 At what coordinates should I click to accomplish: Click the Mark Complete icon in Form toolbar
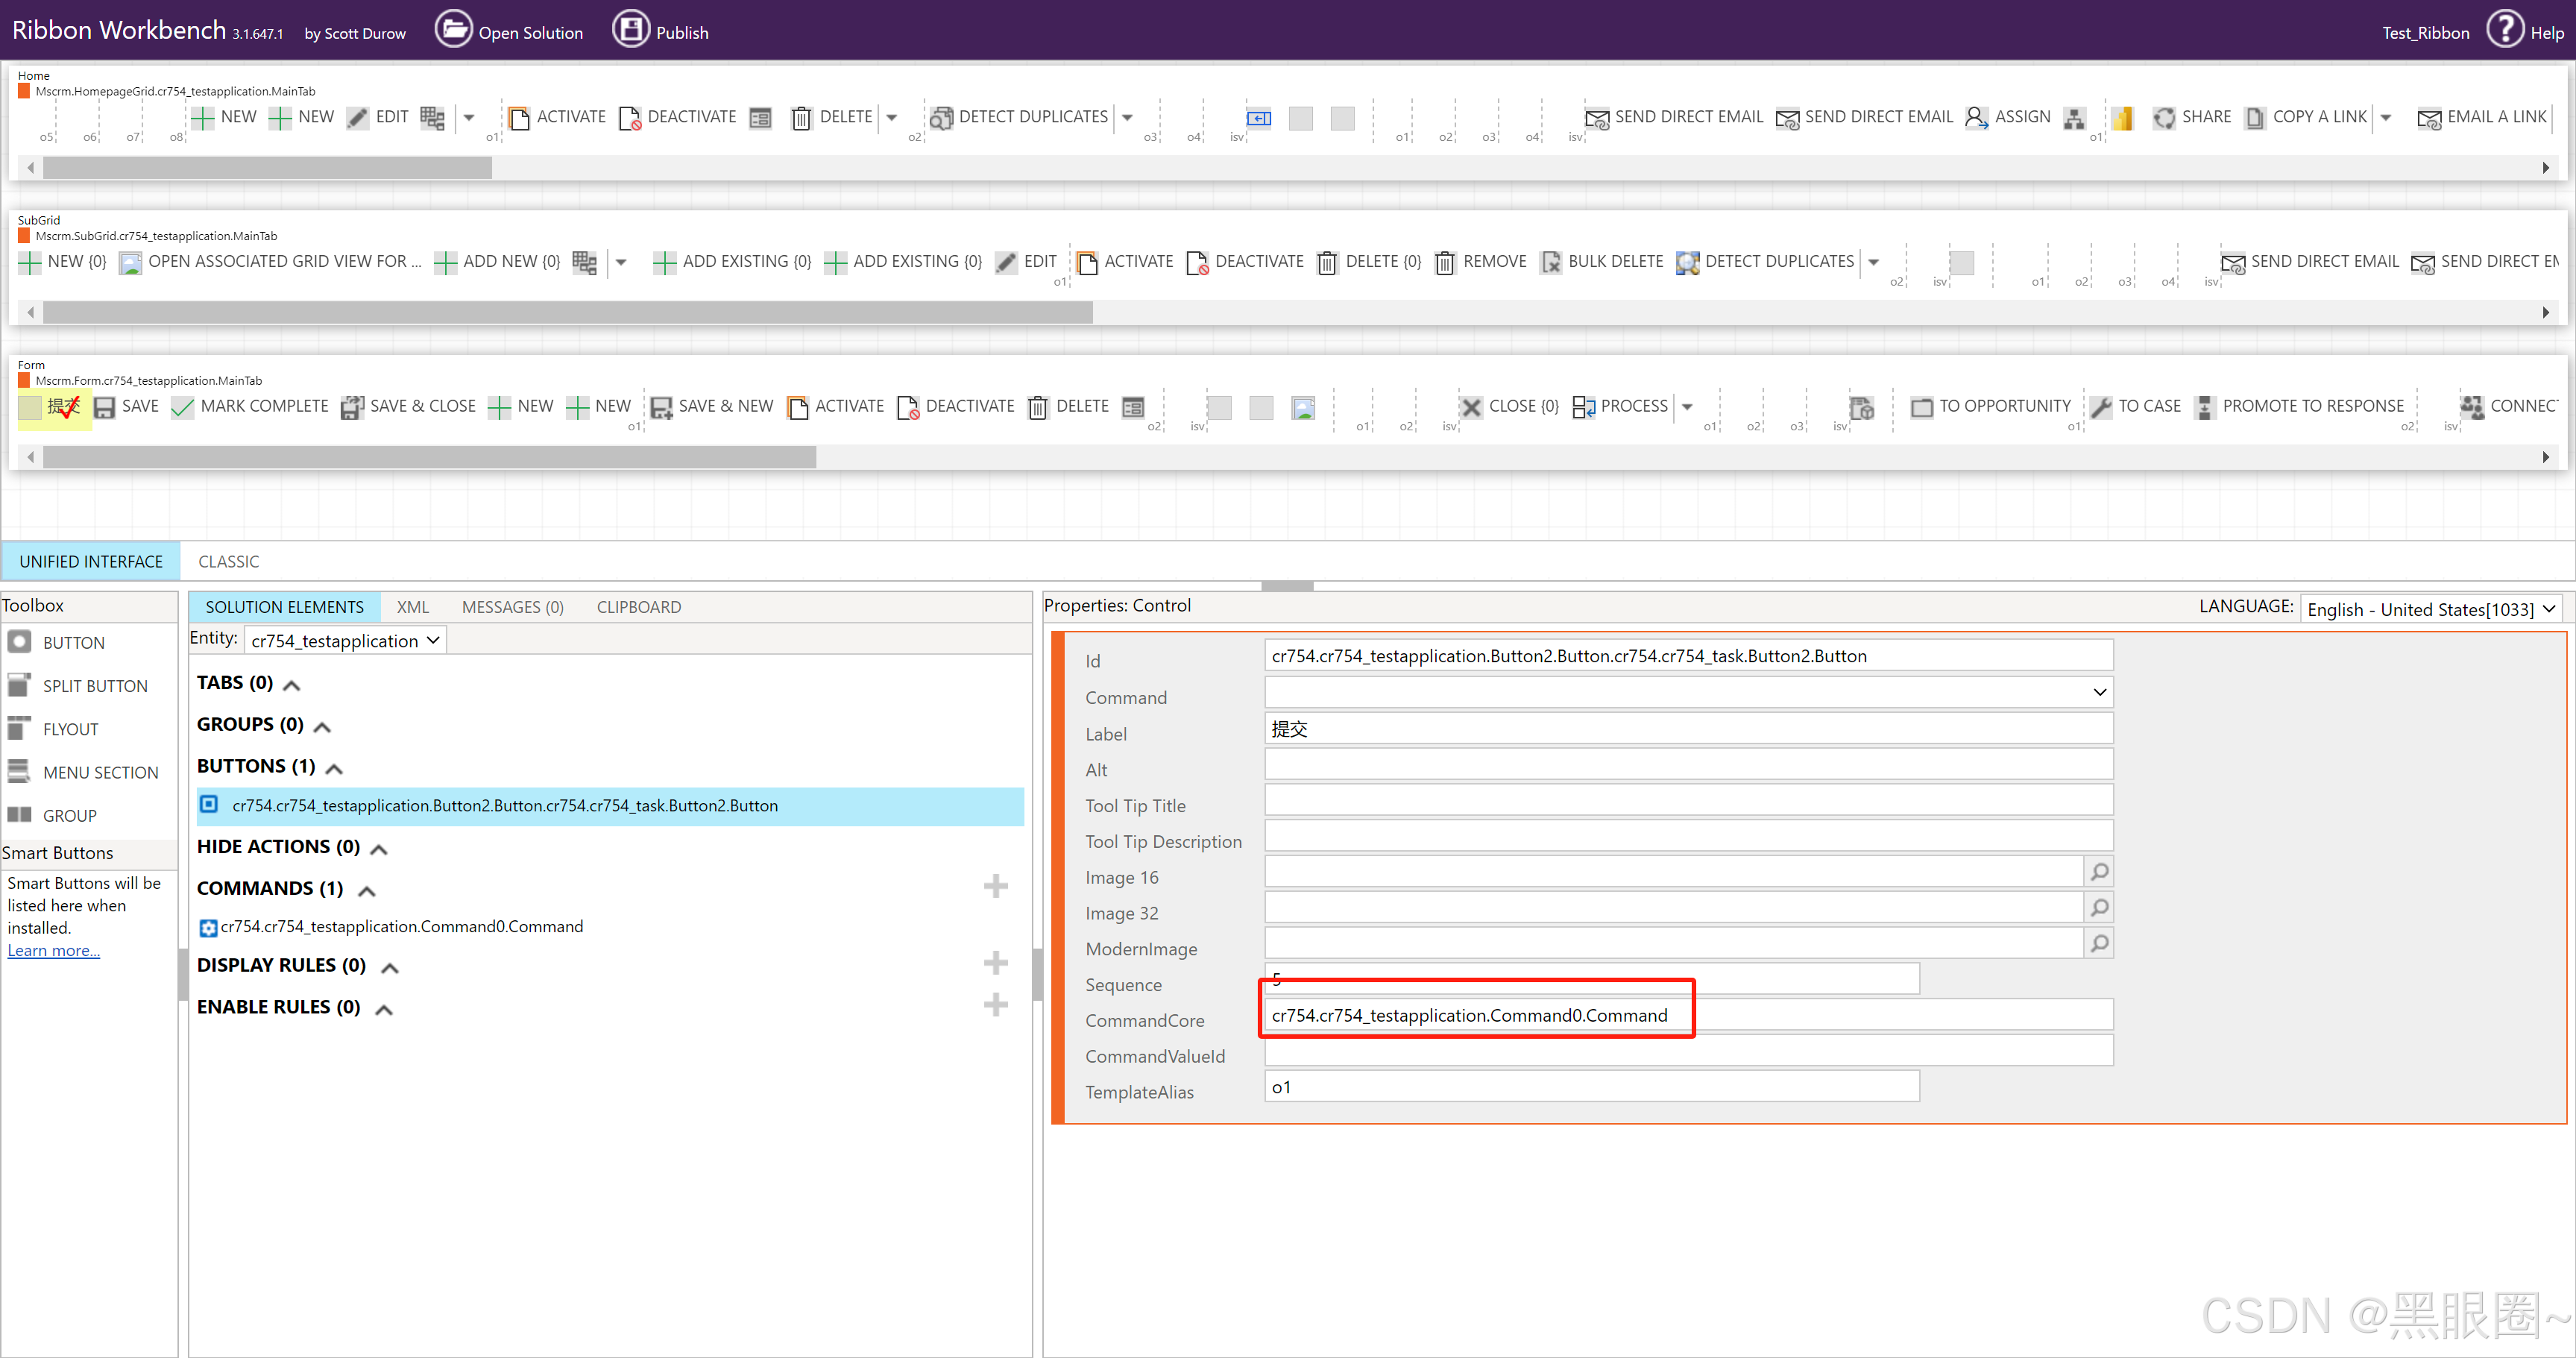(182, 407)
